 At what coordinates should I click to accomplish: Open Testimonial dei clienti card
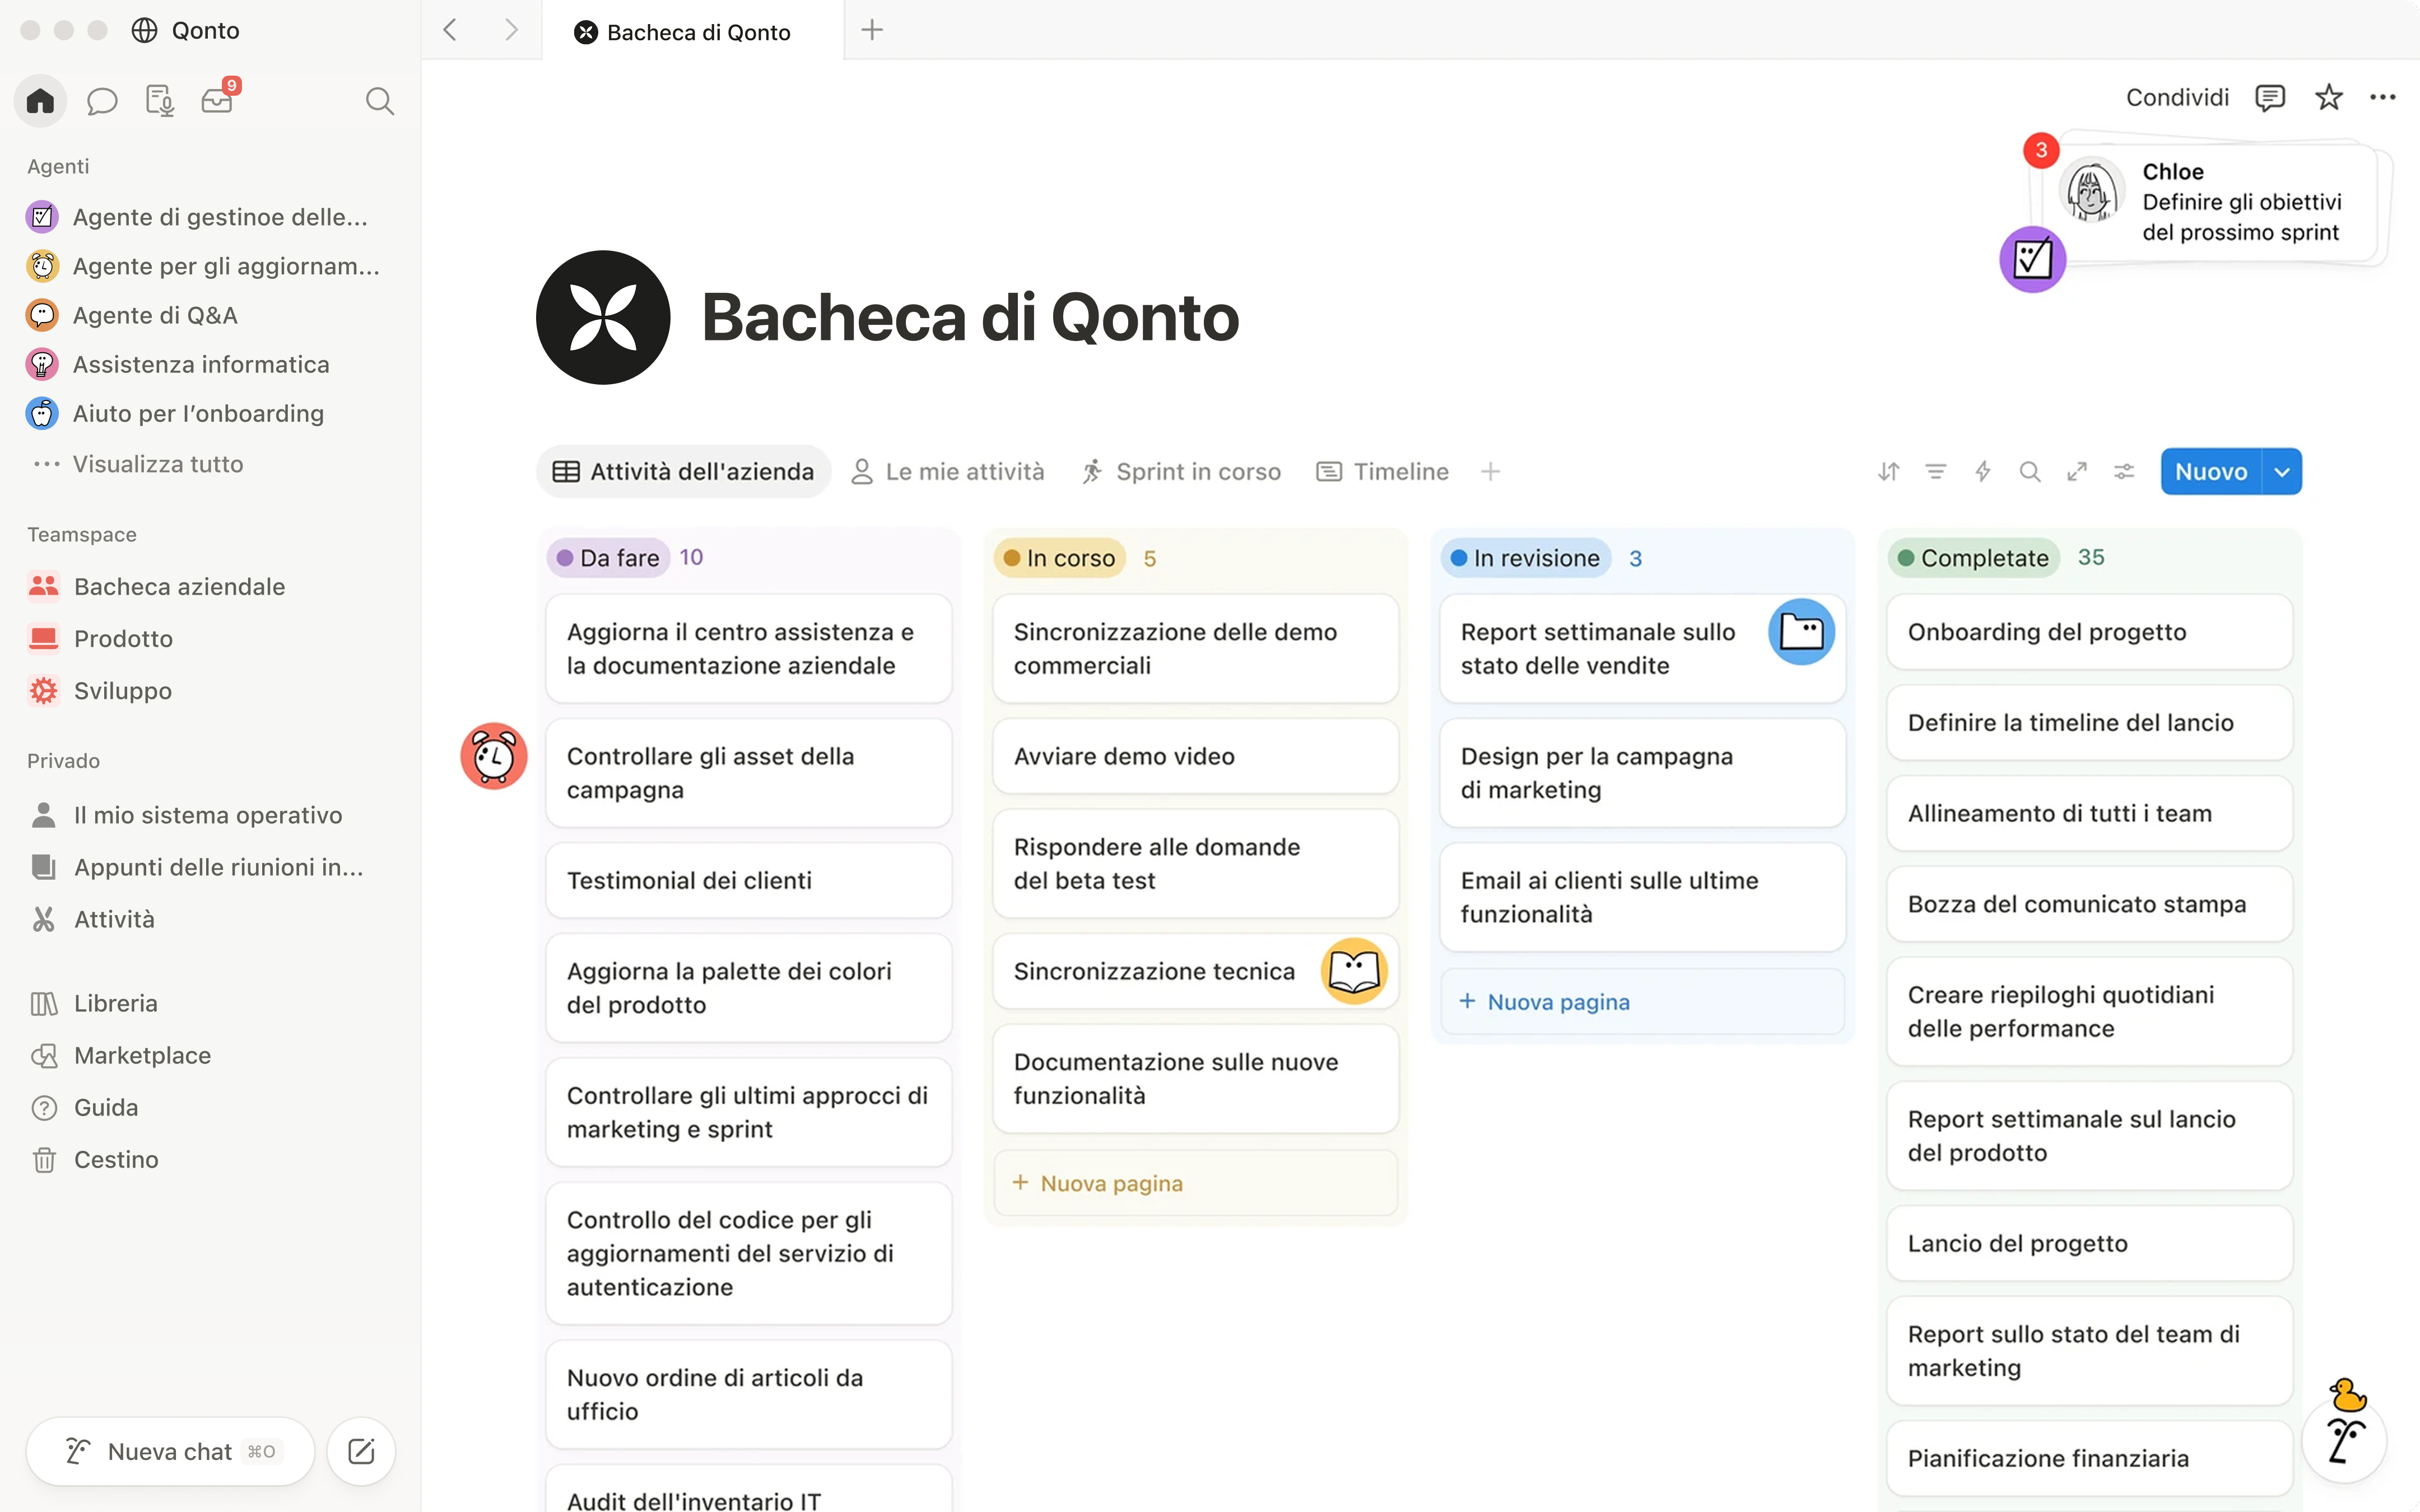pos(748,881)
